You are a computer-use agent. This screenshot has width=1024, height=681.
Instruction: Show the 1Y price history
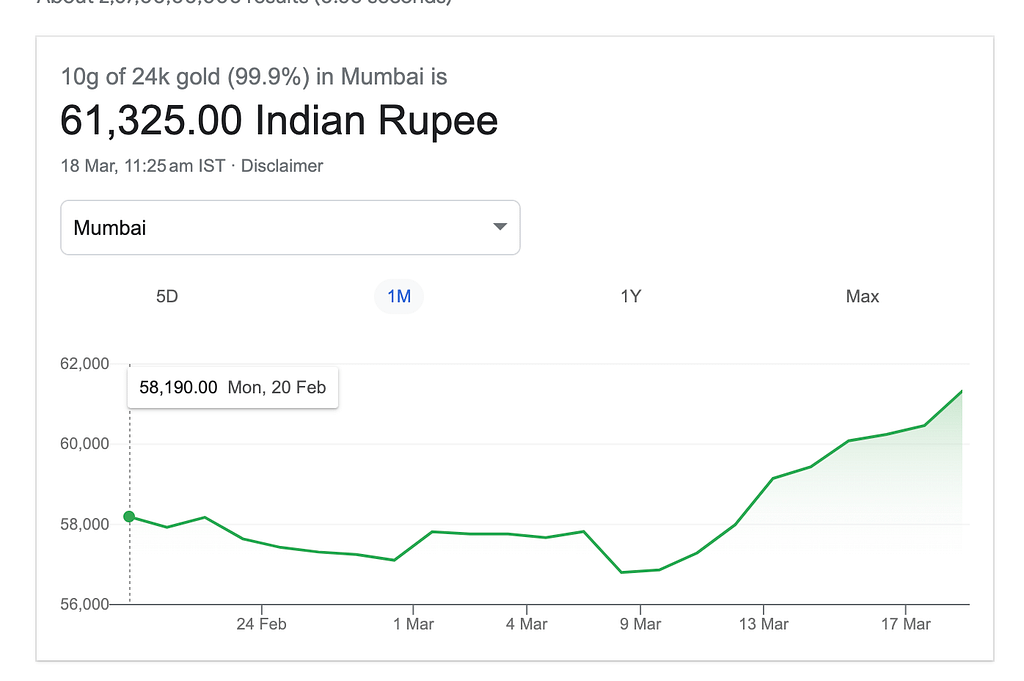630,296
